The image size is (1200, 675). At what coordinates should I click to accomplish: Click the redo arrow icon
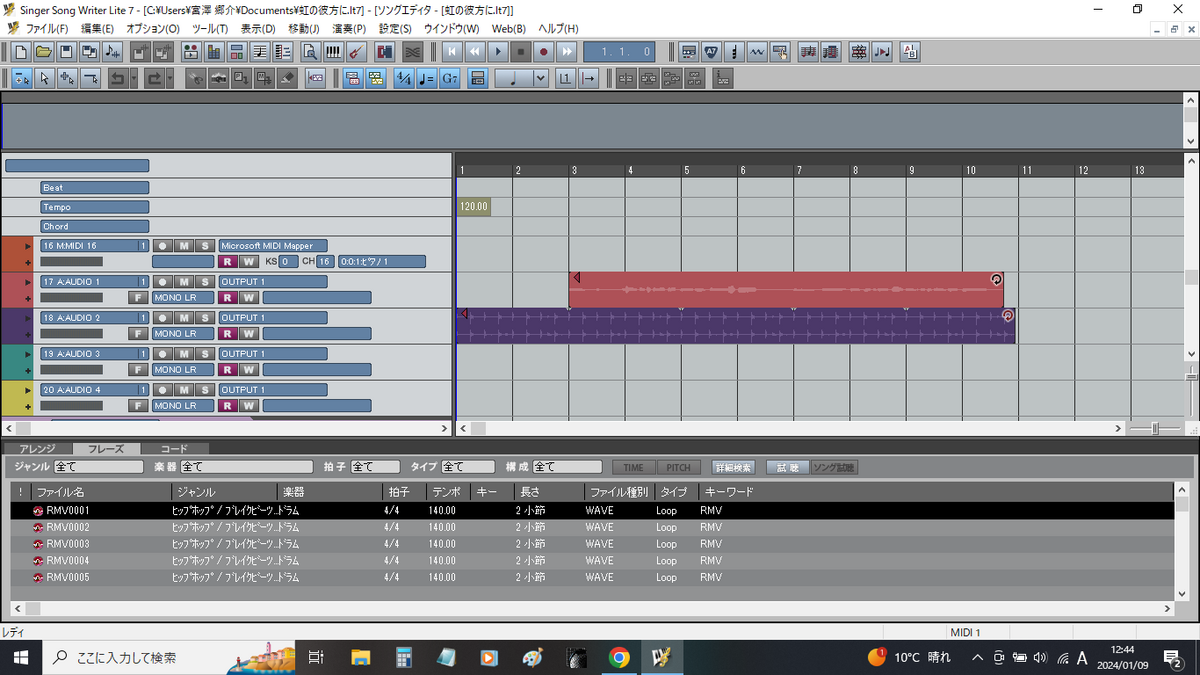pos(154,78)
